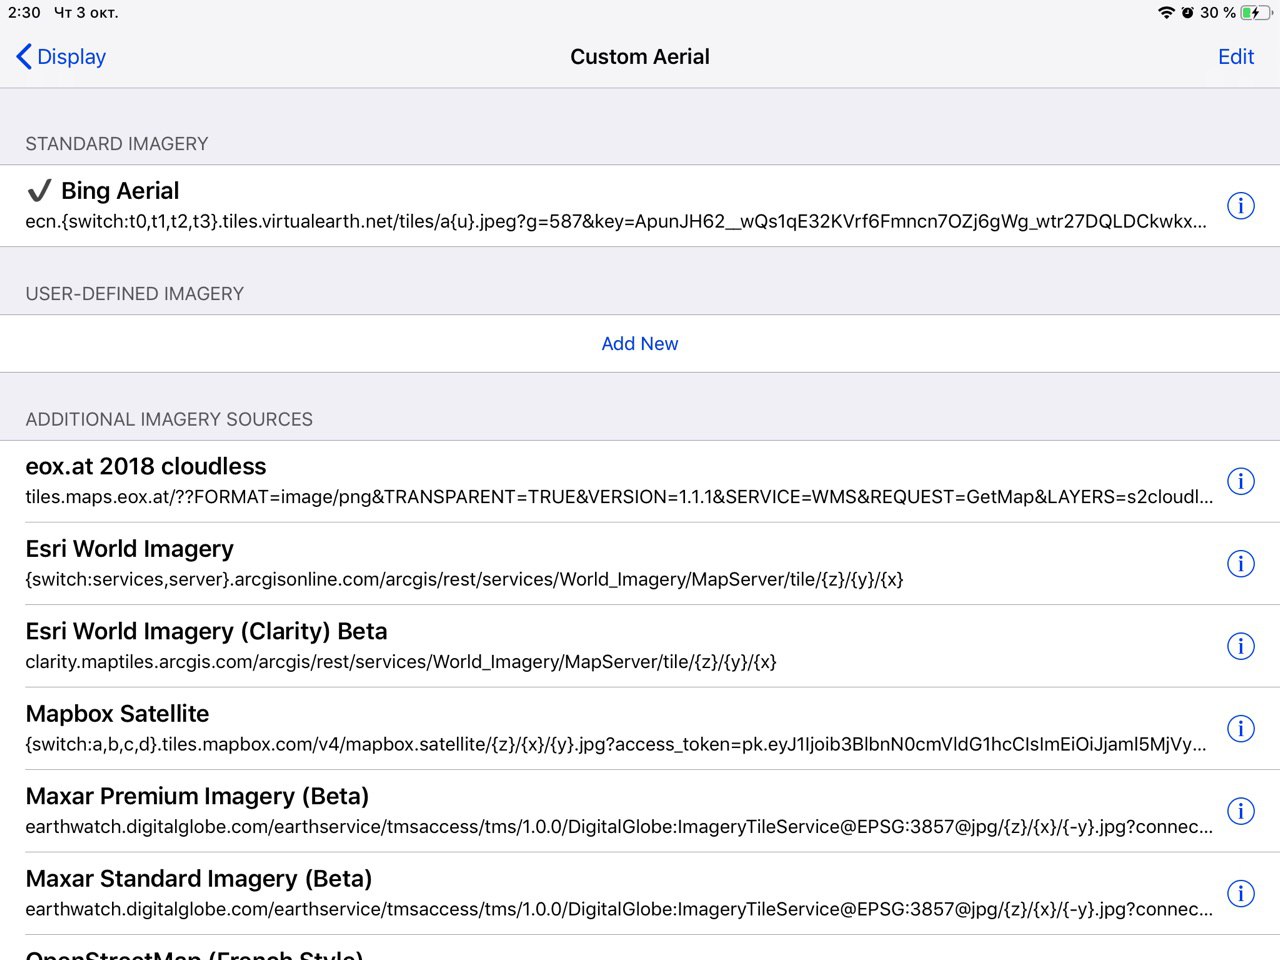1280x960 pixels.
Task: Open info for Maxar Premium Imagery (Beta)
Action: pyautogui.click(x=1240, y=811)
